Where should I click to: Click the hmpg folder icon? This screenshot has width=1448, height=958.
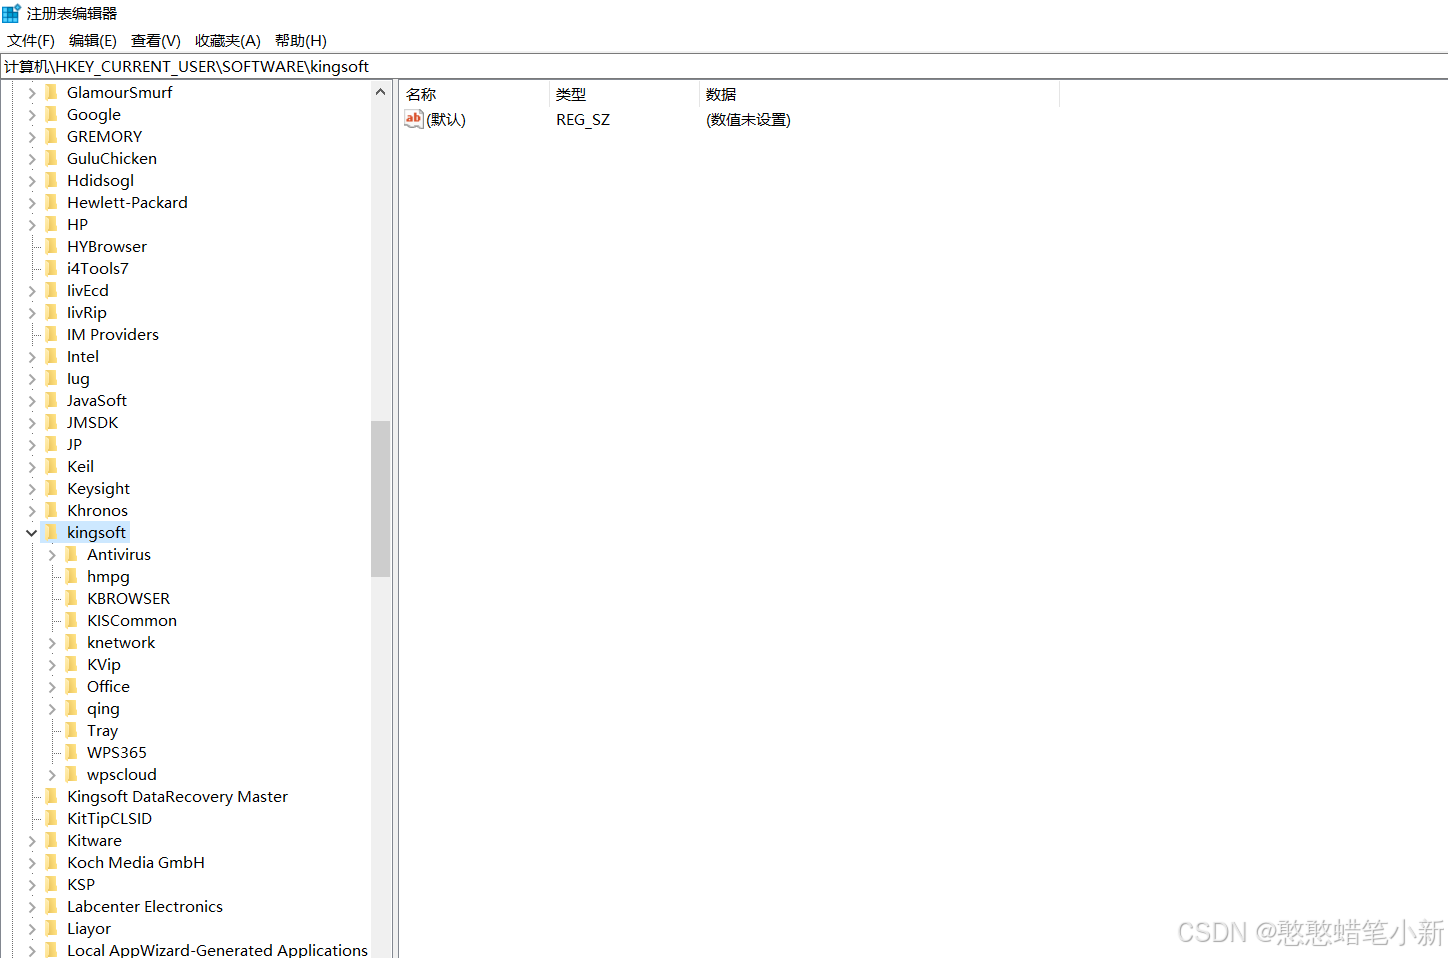coord(72,576)
